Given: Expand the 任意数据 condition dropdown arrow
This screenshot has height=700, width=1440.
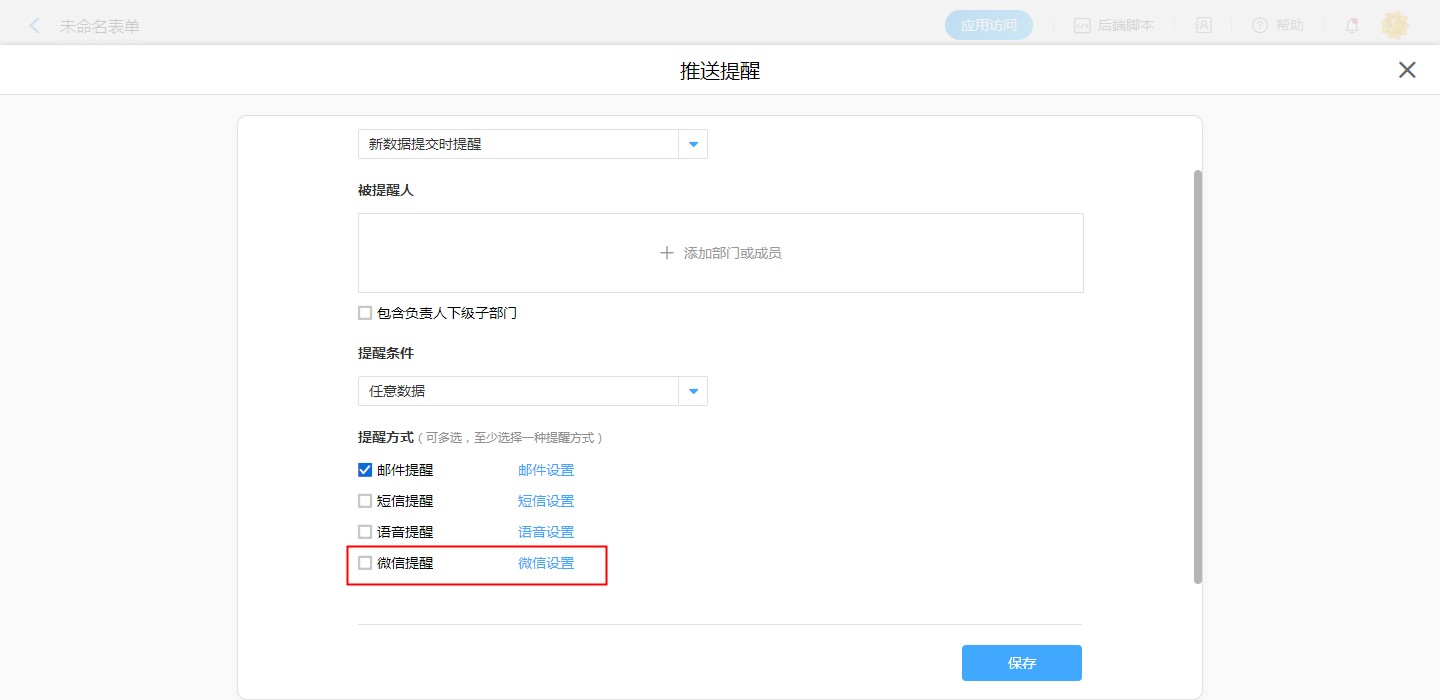Looking at the screenshot, I should click(x=693, y=391).
